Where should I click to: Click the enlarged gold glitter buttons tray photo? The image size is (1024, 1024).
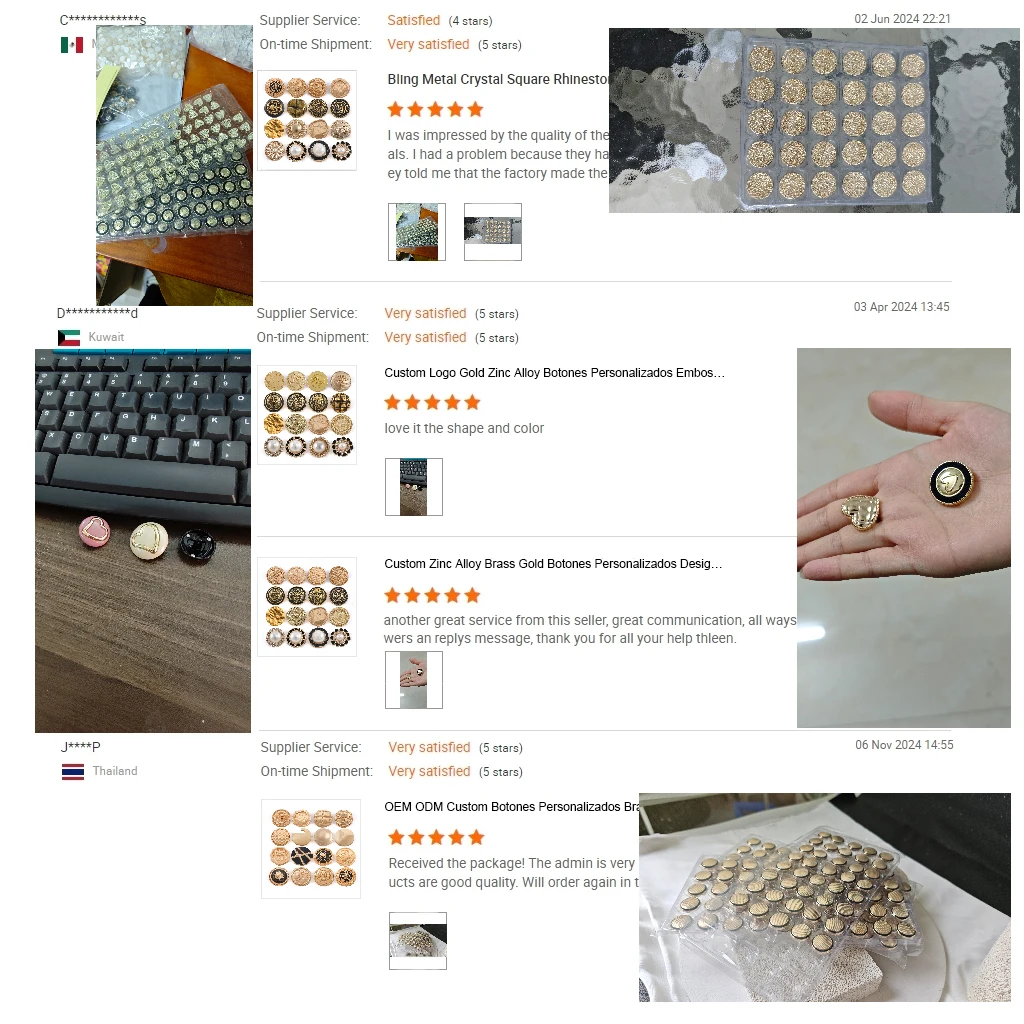coord(814,120)
